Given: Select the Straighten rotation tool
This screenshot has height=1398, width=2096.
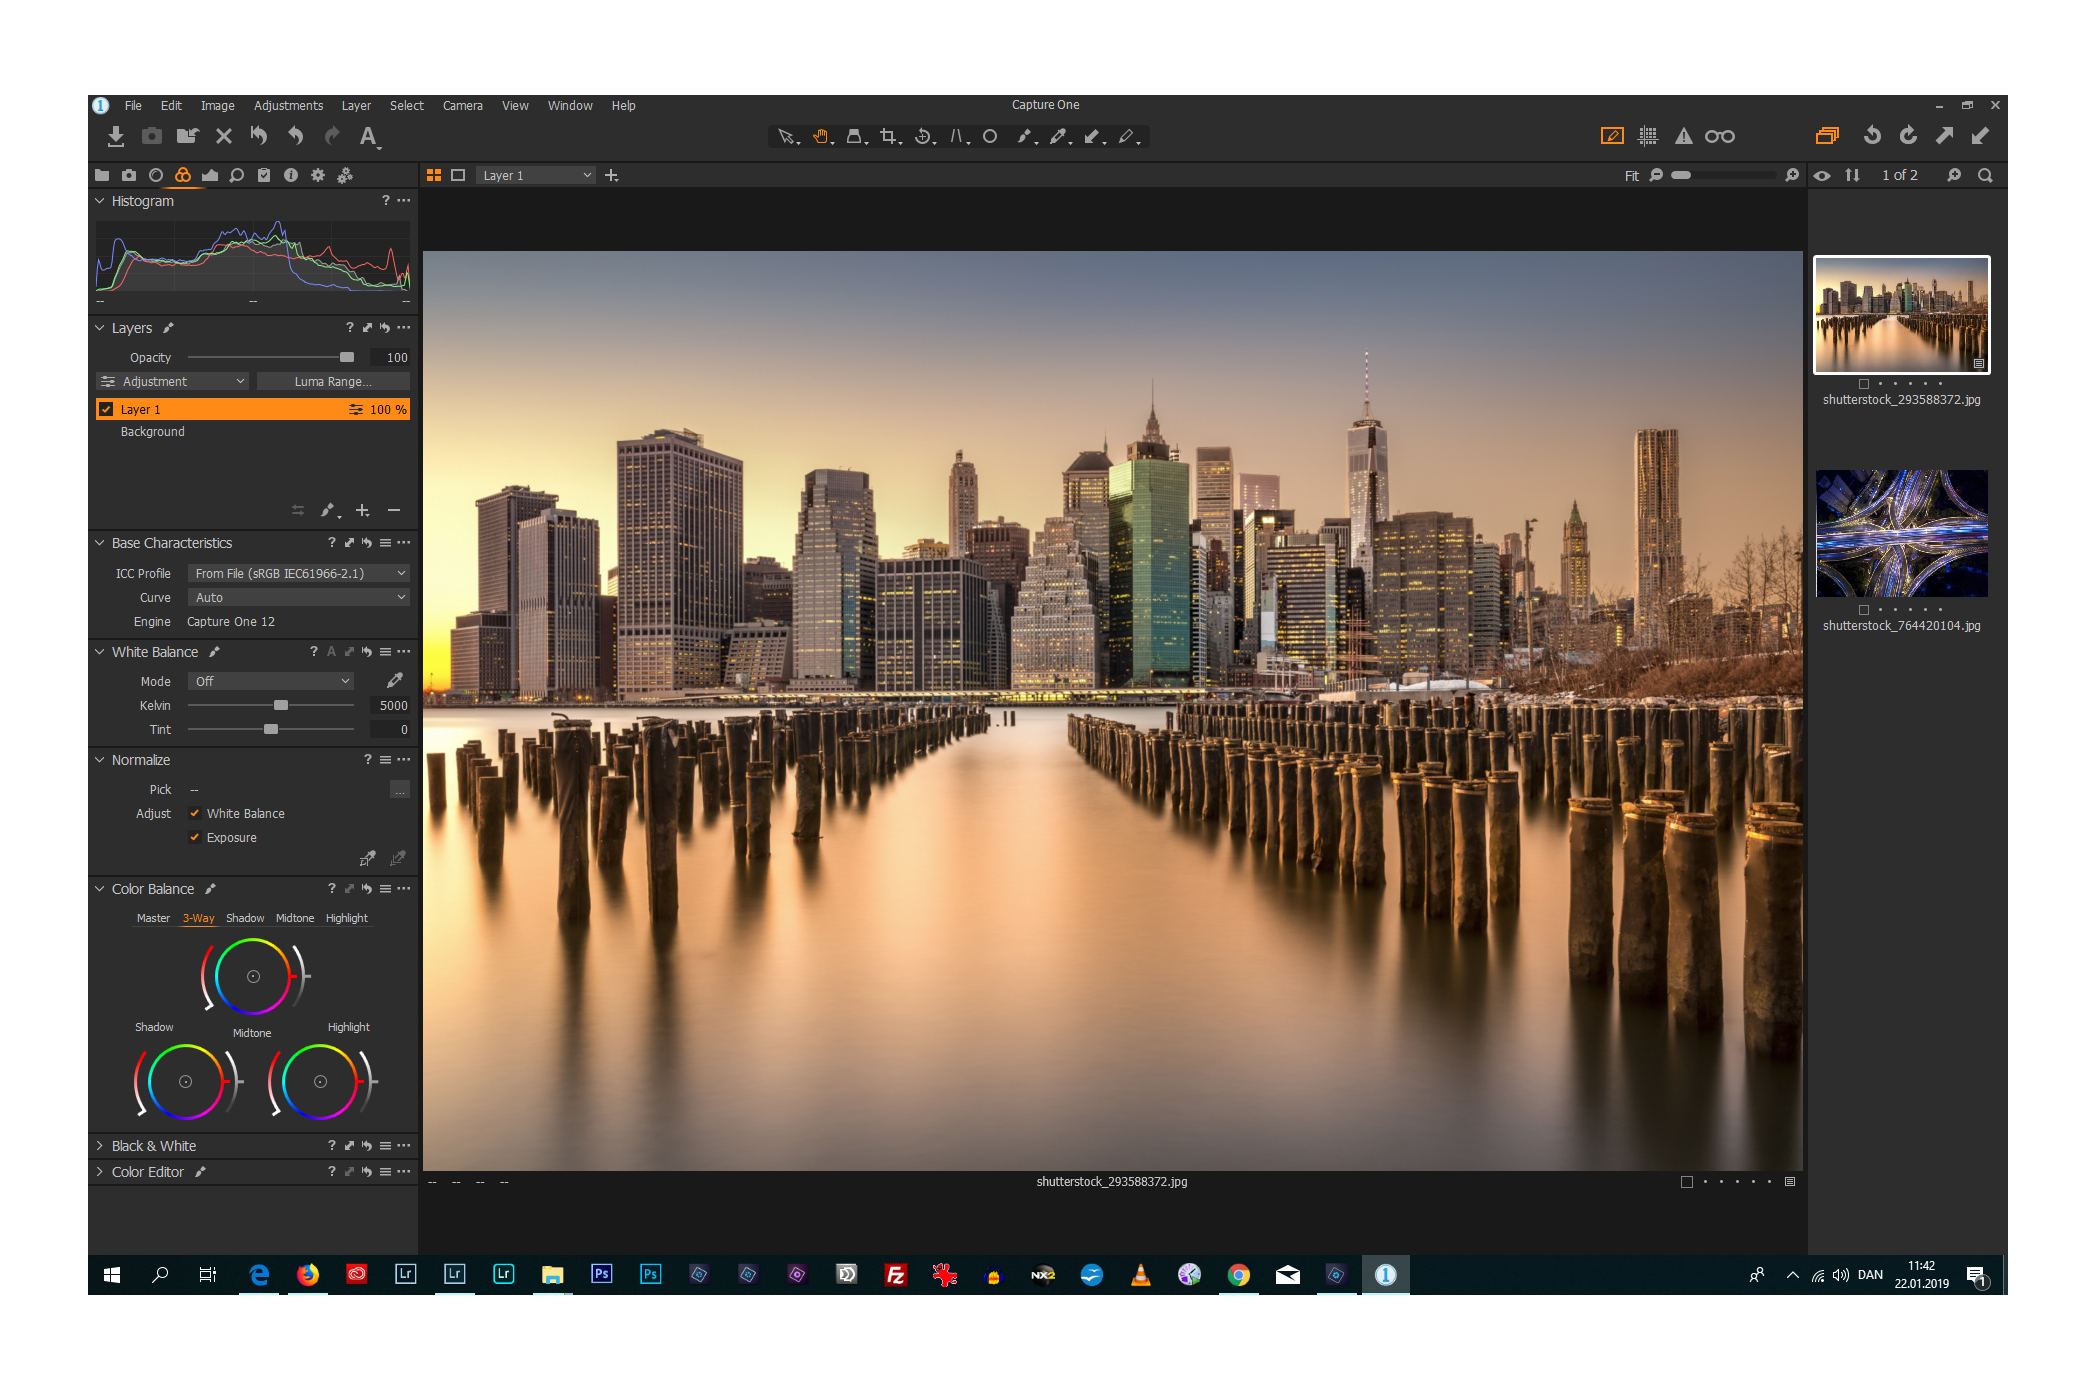Looking at the screenshot, I should pyautogui.click(x=921, y=136).
